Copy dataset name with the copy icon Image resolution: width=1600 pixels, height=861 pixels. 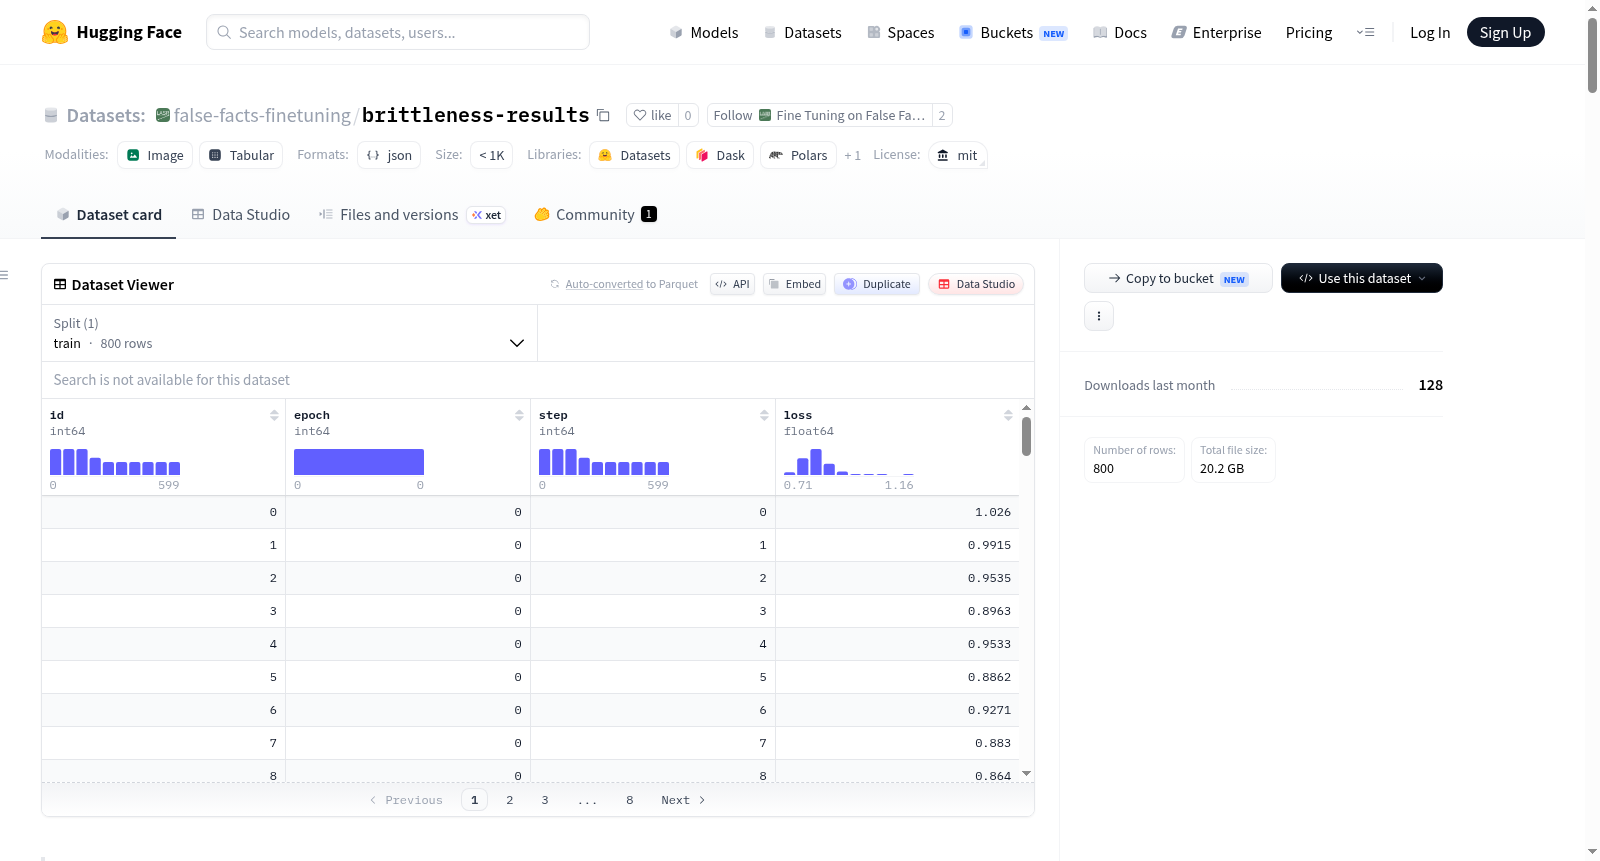point(603,115)
